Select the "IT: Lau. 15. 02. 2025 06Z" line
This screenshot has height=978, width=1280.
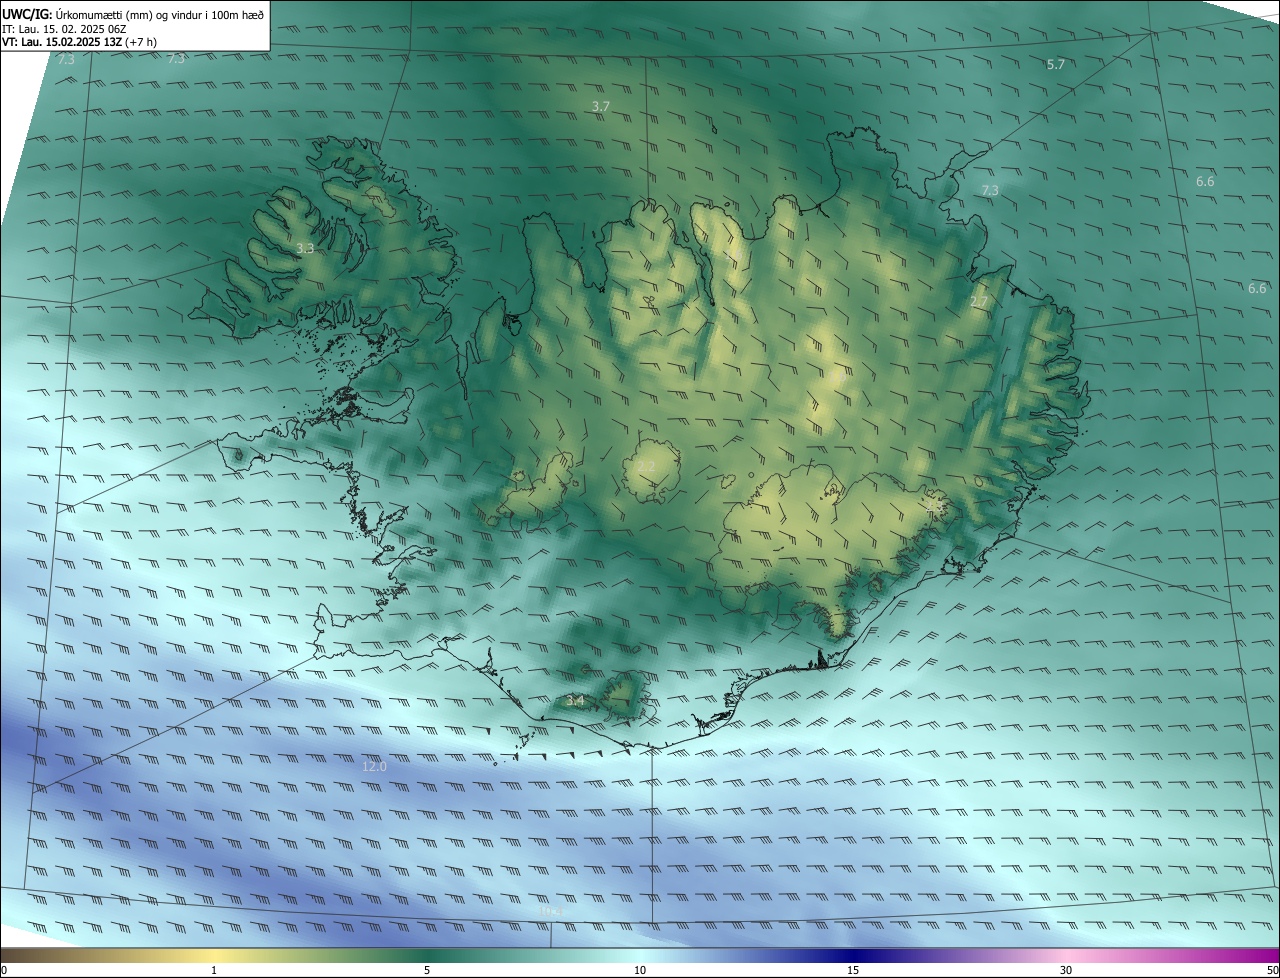(64, 28)
